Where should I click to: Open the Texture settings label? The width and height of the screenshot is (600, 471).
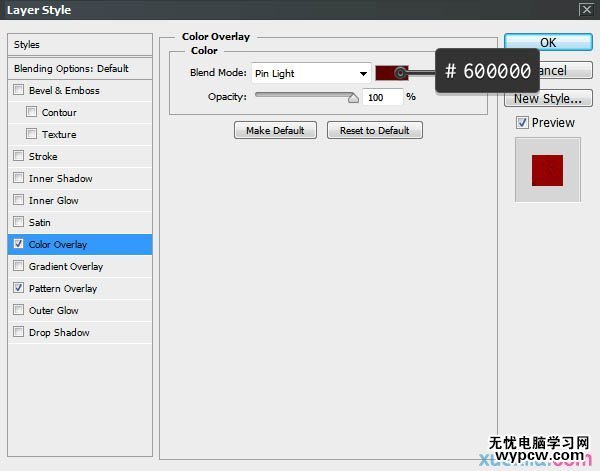pos(59,135)
